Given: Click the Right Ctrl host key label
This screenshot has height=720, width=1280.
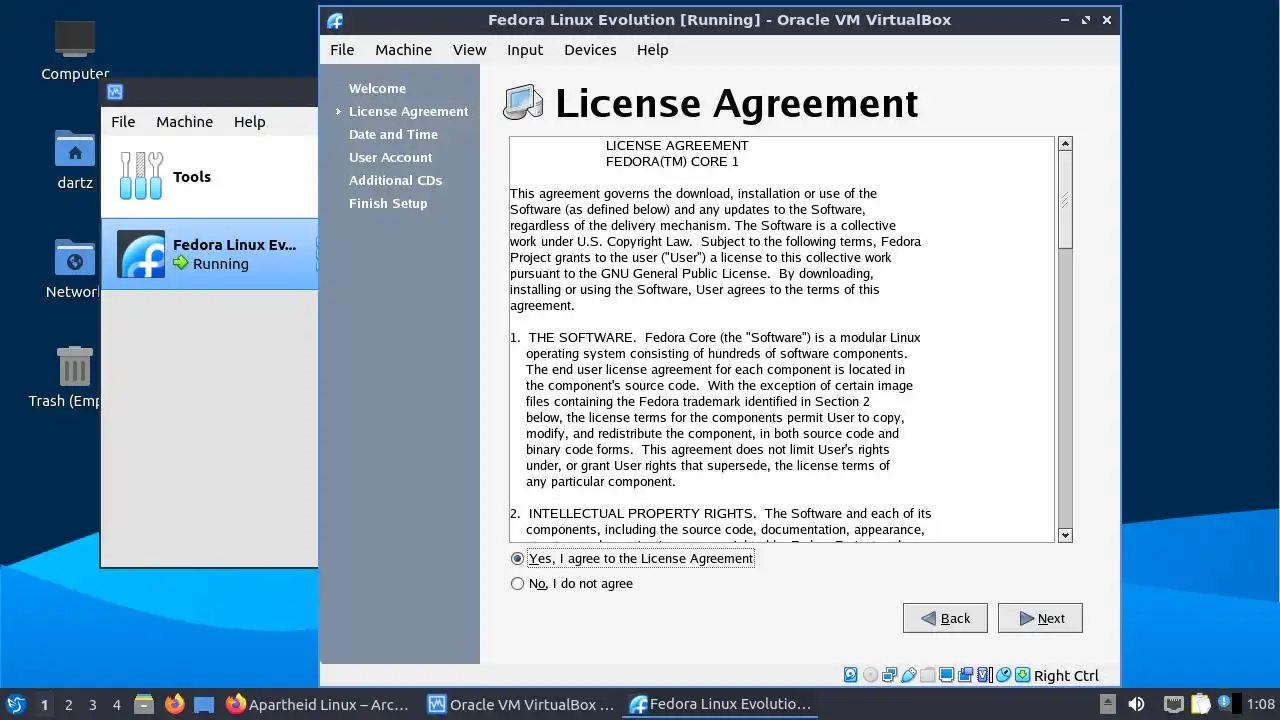Looking at the screenshot, I should (1066, 676).
